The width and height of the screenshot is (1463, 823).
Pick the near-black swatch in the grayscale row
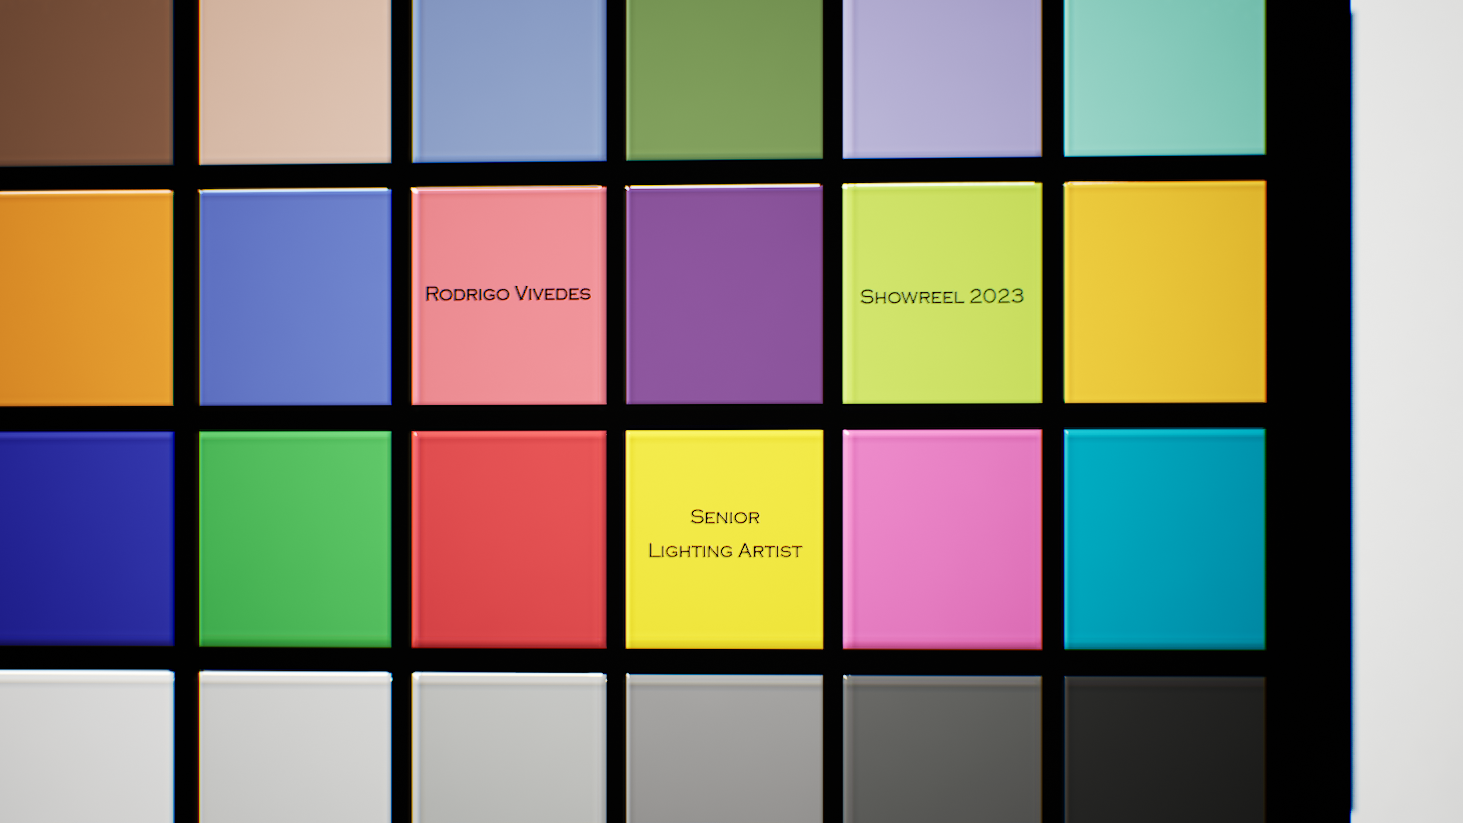(1164, 748)
